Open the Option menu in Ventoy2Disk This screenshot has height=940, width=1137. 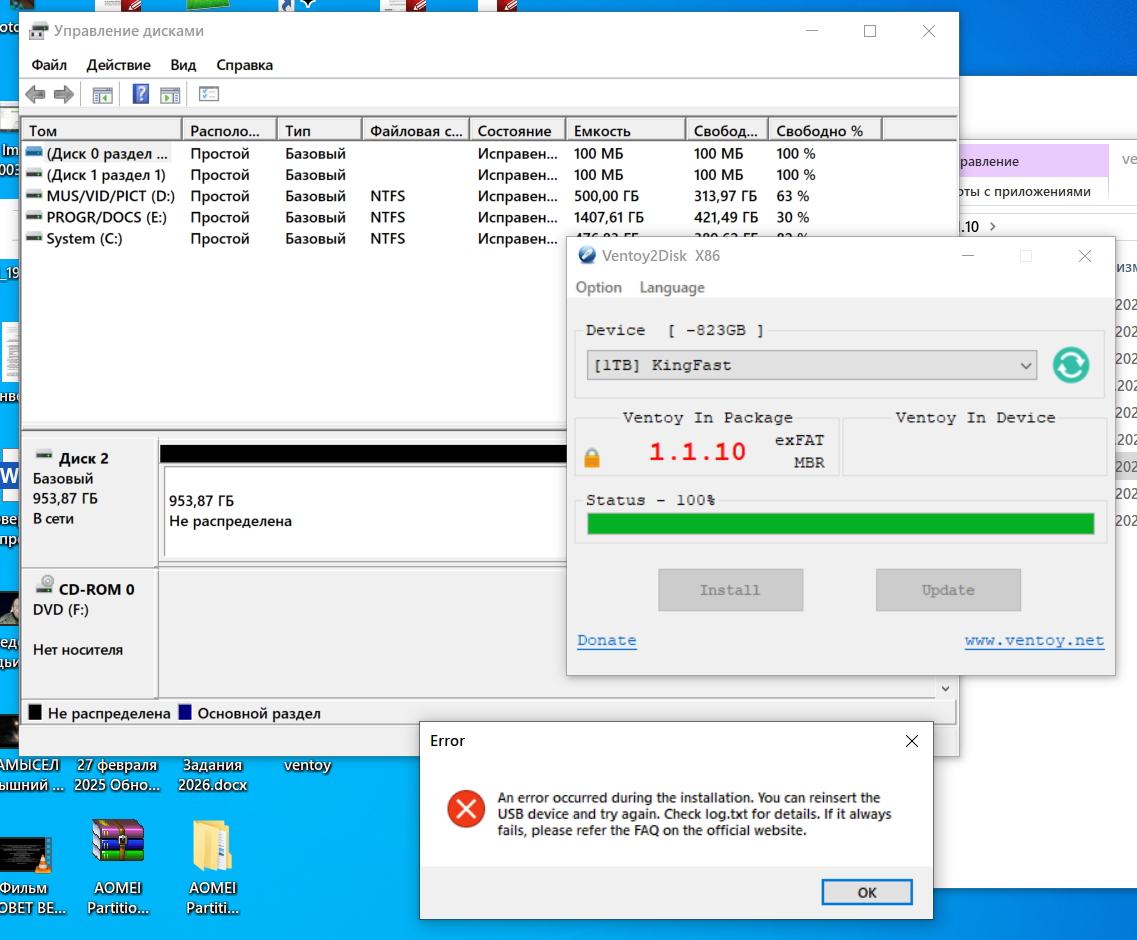click(x=598, y=287)
